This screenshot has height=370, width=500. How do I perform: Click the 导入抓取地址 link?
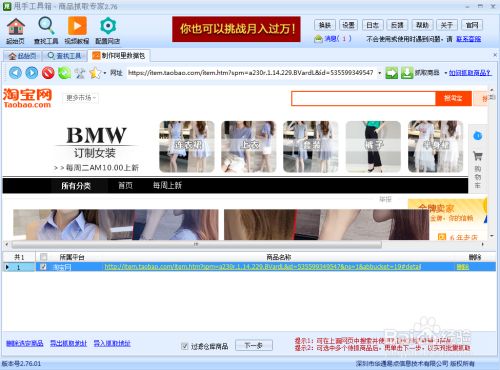tap(112, 343)
